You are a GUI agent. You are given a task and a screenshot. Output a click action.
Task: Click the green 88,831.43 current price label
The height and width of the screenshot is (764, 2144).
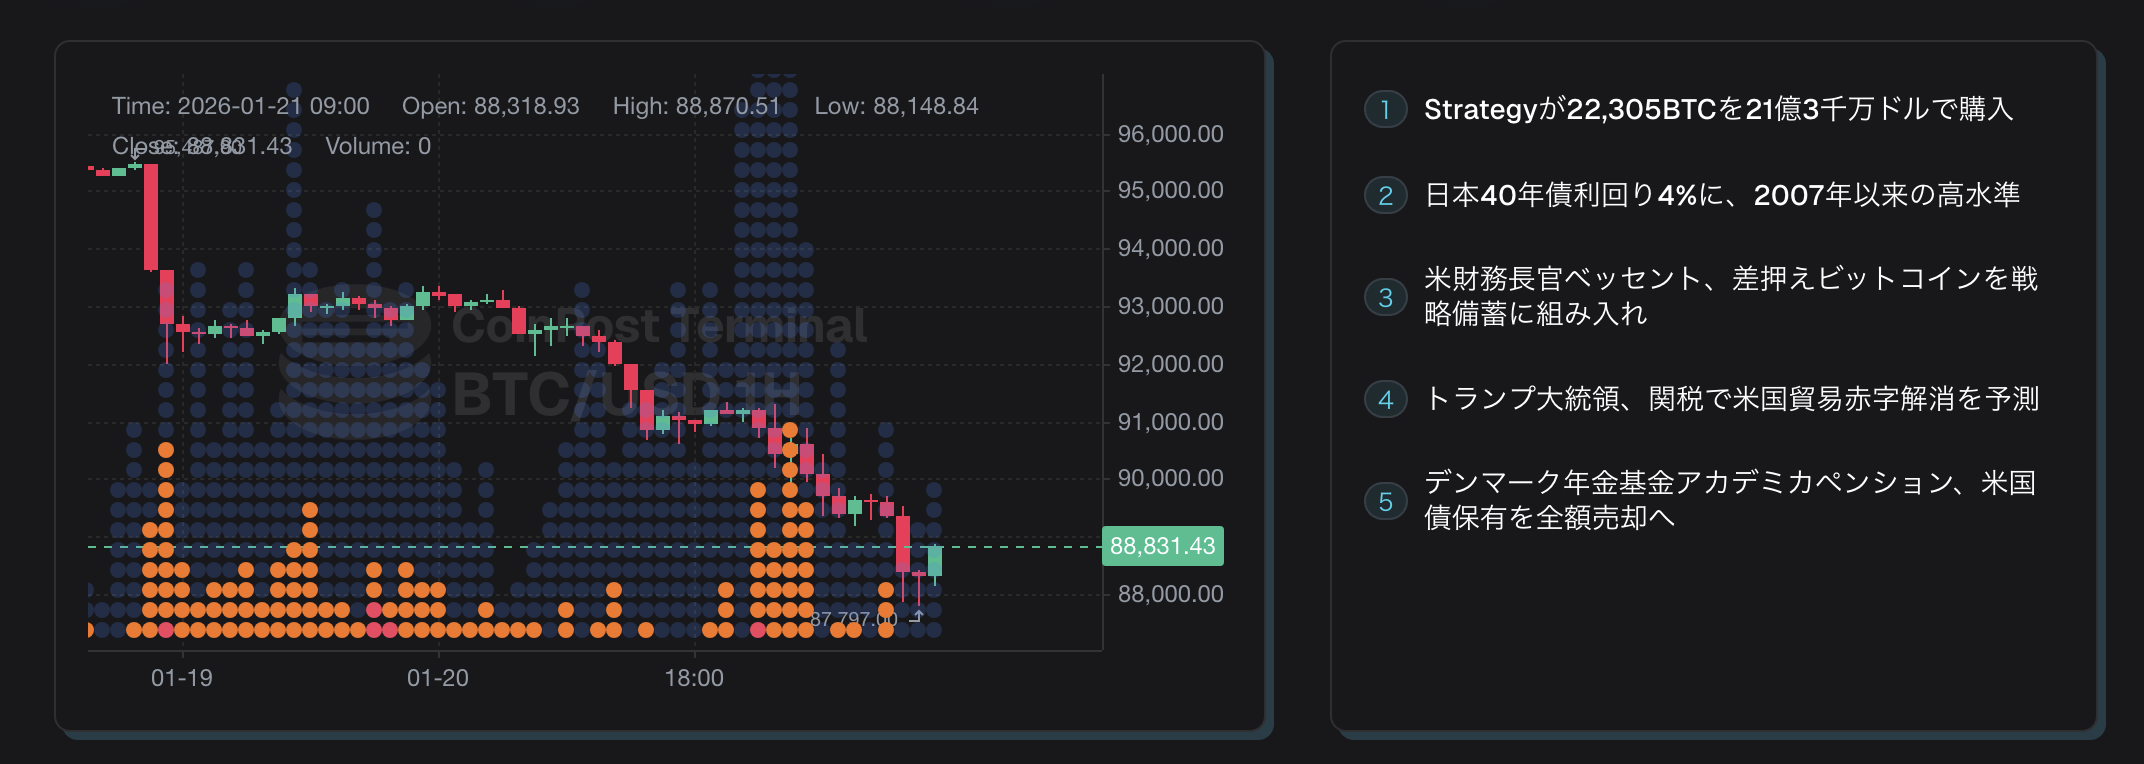[x=1162, y=546]
